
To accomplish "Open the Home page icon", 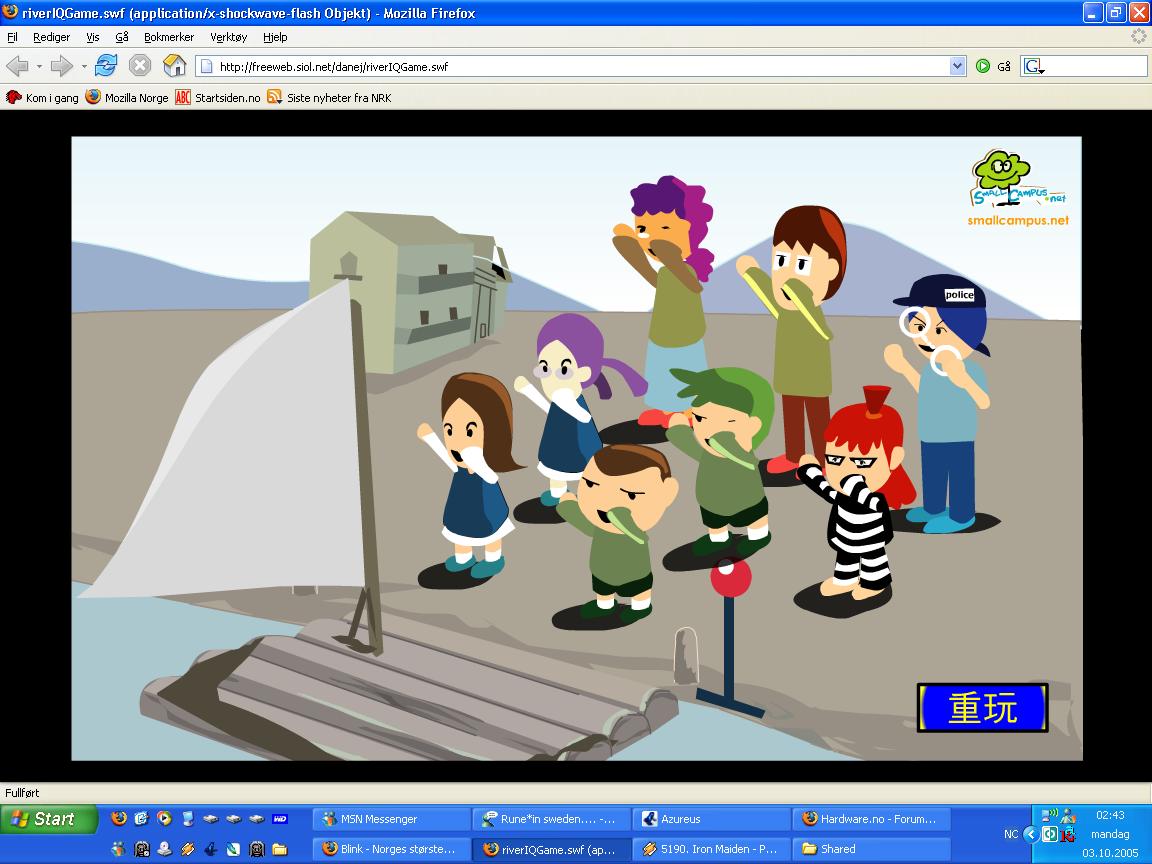I will click(x=174, y=65).
